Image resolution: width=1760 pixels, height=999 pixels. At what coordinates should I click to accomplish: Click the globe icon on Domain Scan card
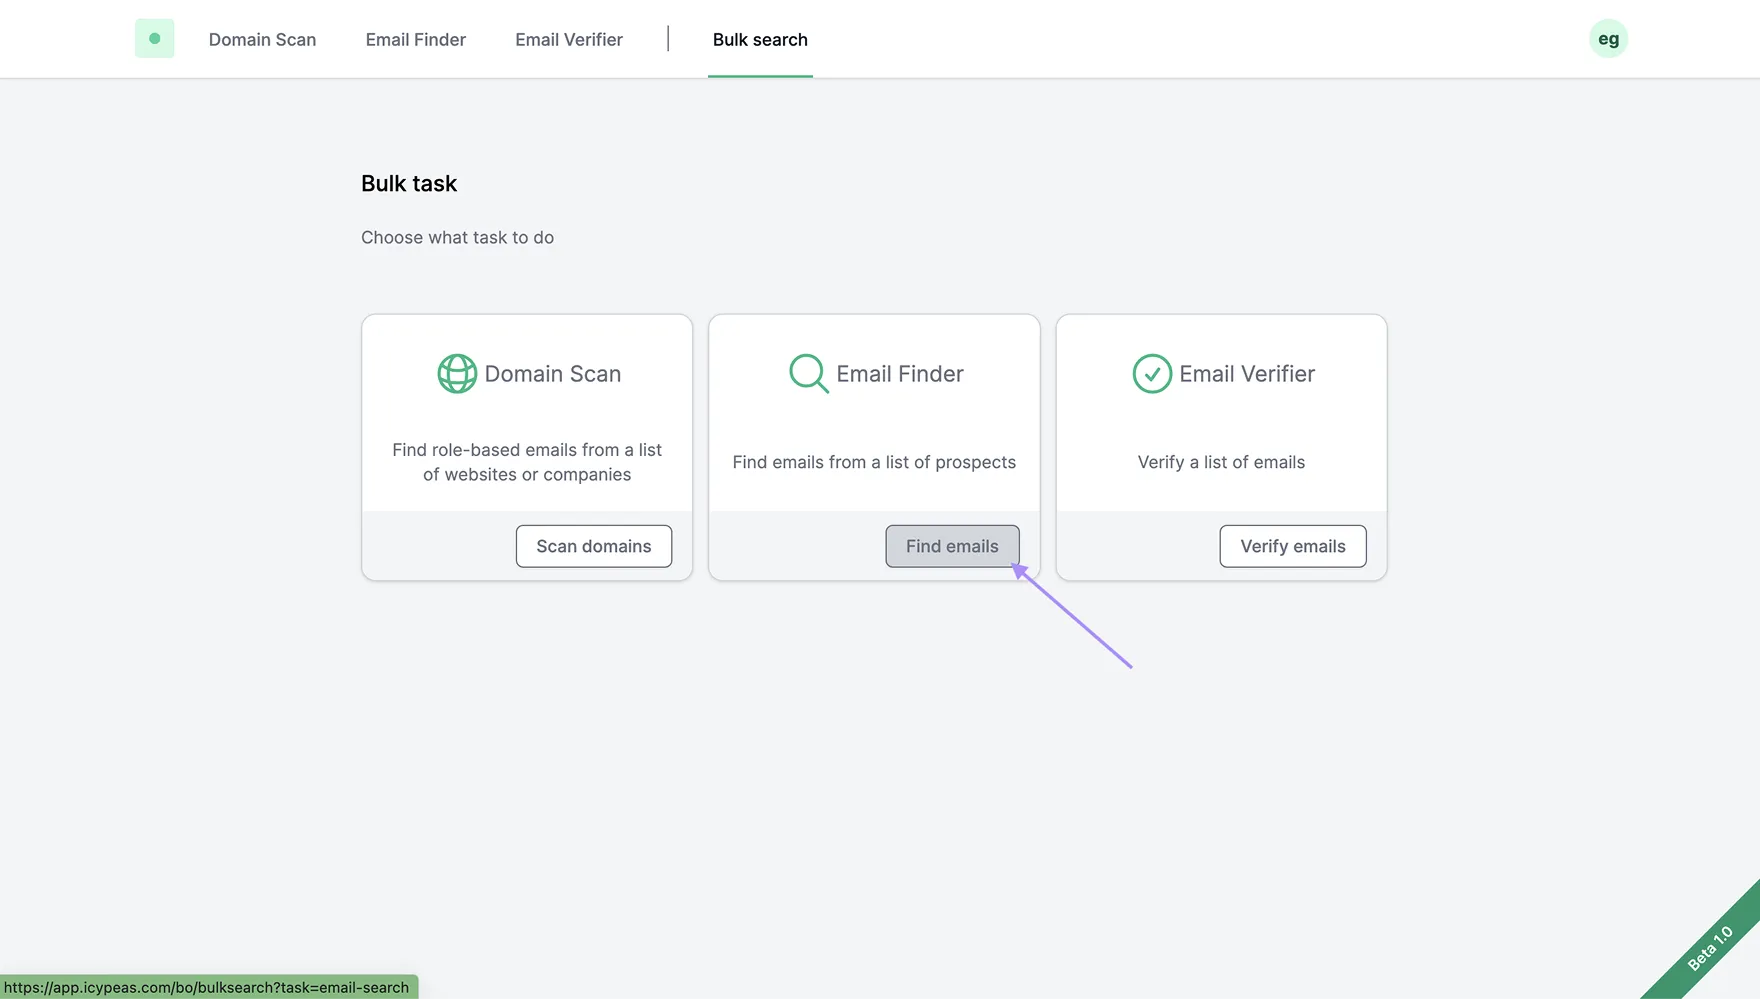point(457,374)
